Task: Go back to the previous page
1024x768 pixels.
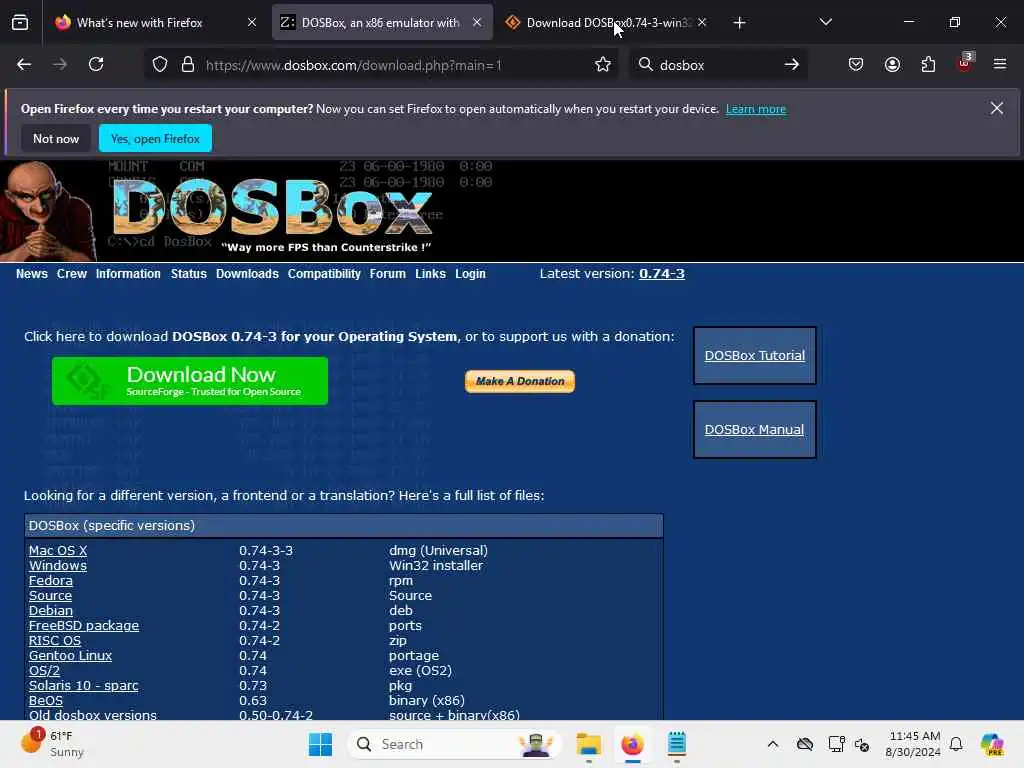Action: [24, 64]
